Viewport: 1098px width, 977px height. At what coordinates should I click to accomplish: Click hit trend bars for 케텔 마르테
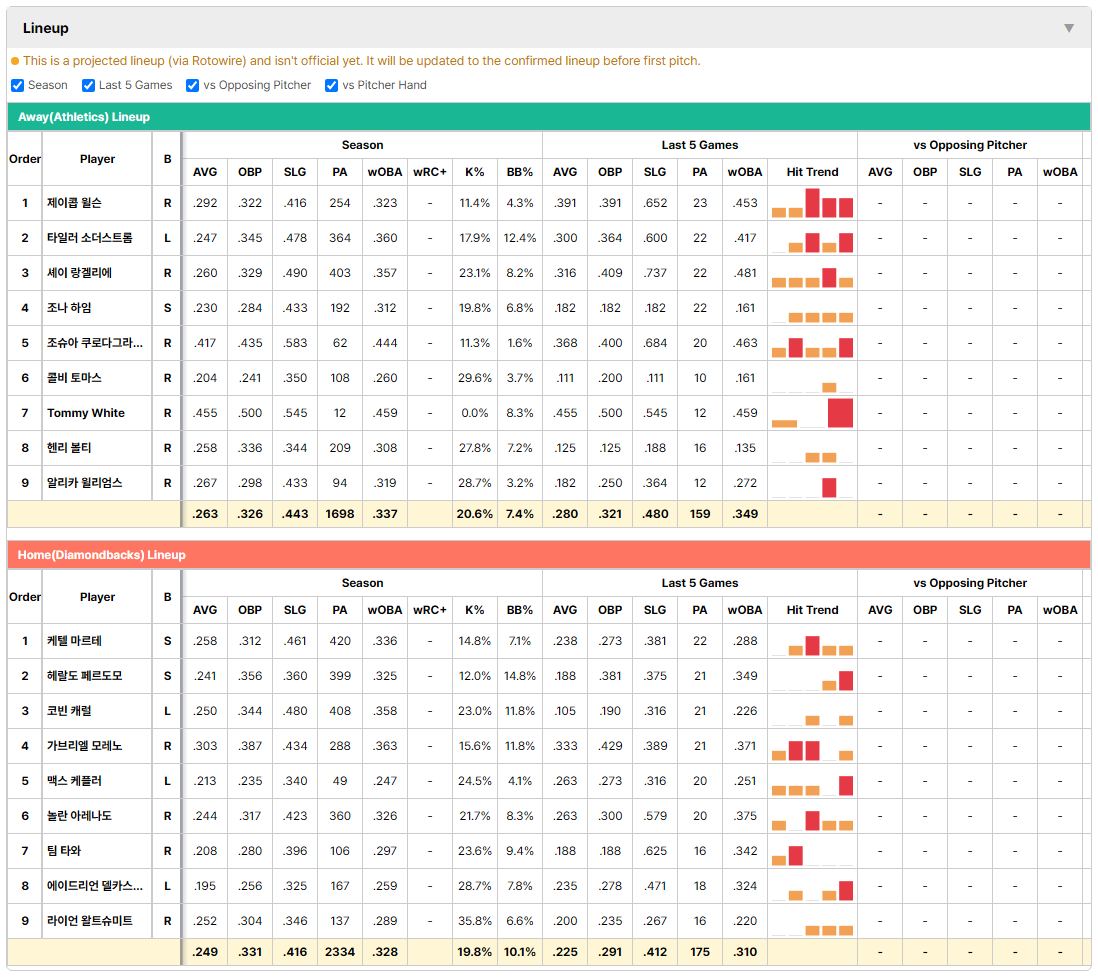(x=812, y=641)
